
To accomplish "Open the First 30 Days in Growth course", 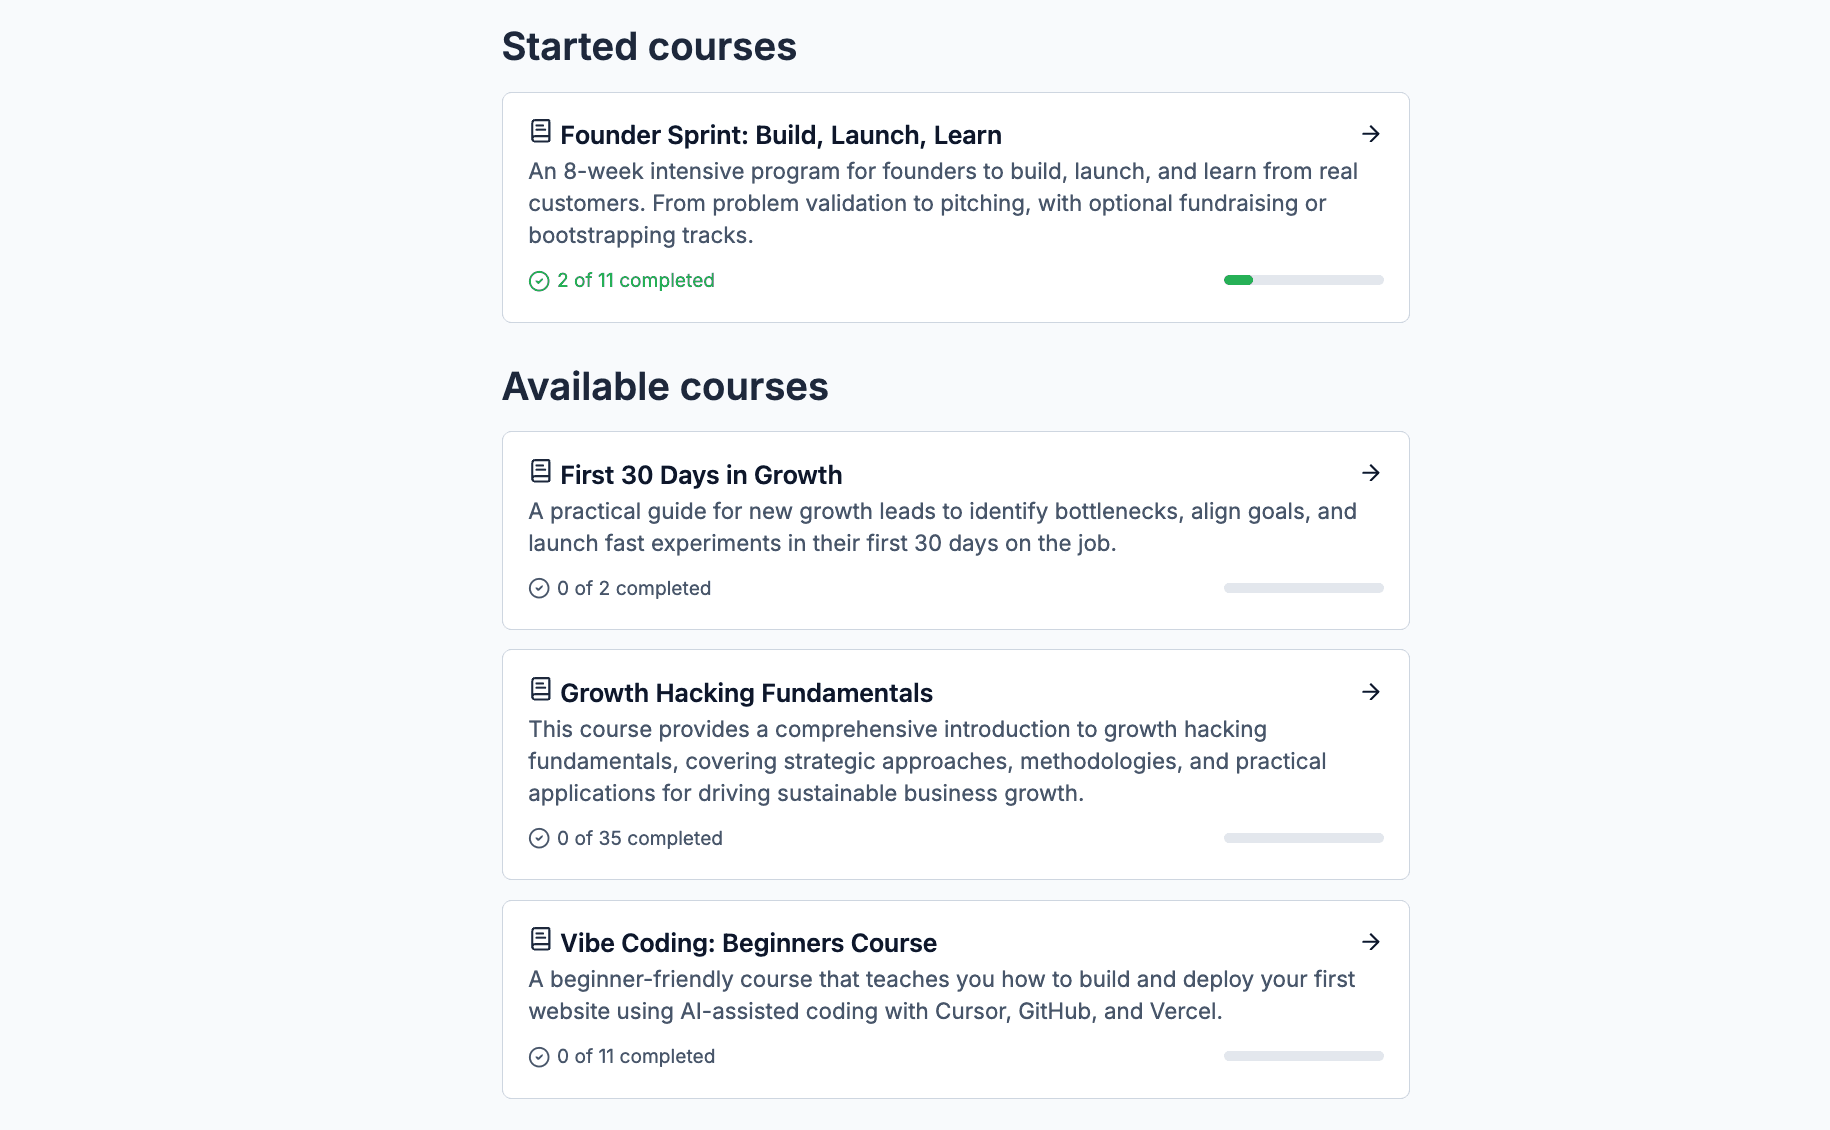I will tap(700, 475).
